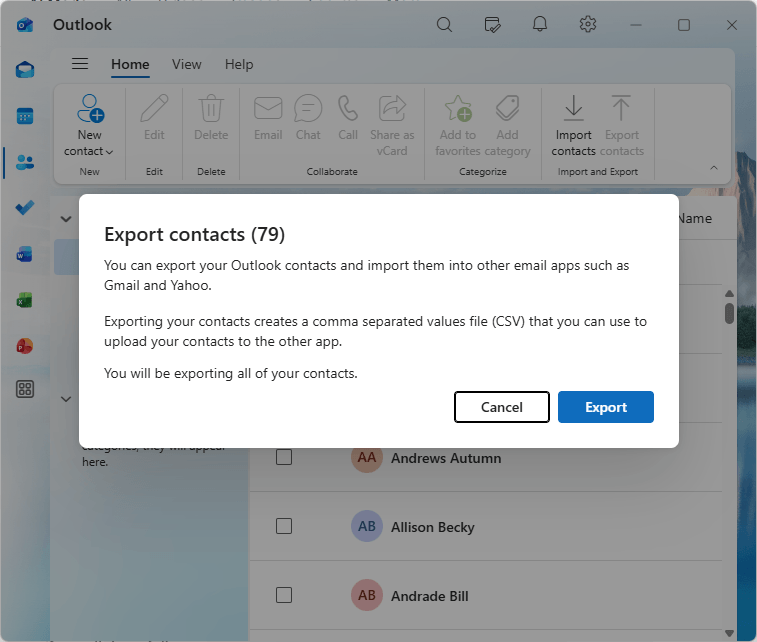The width and height of the screenshot is (757, 642).
Task: Click the AA avatar of Andrews Autumn
Action: click(366, 458)
